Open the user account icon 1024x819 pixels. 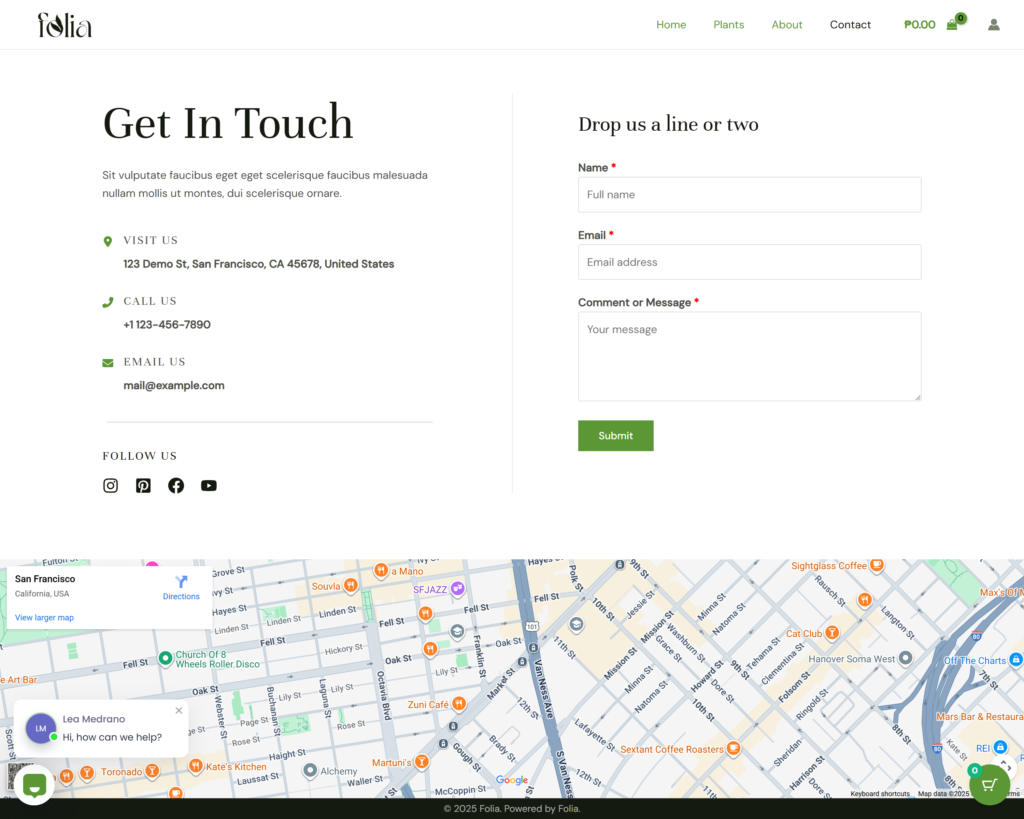point(993,25)
